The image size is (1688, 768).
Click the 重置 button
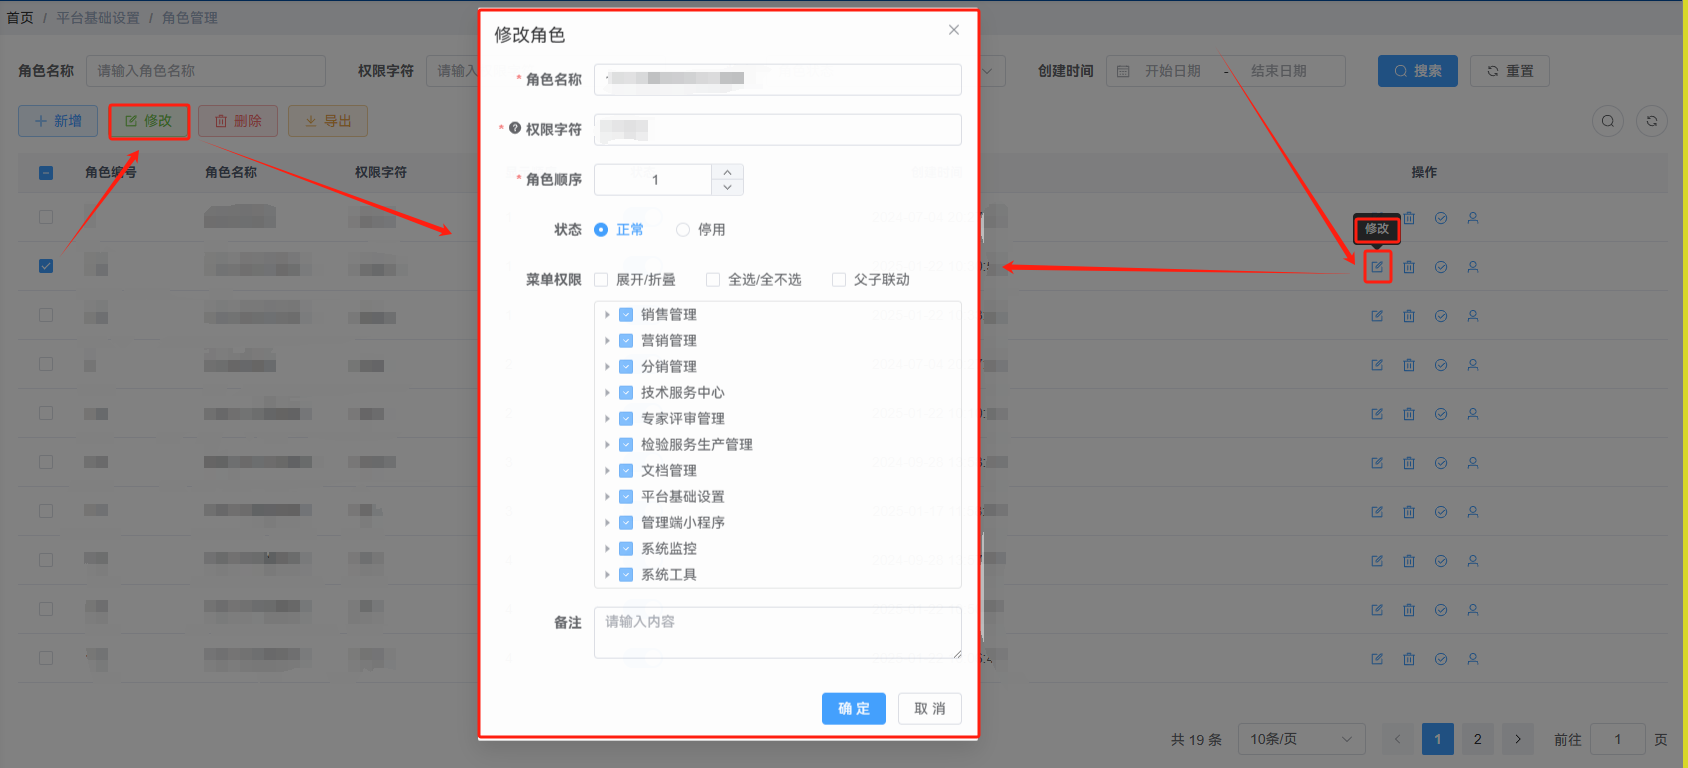pyautogui.click(x=1510, y=71)
